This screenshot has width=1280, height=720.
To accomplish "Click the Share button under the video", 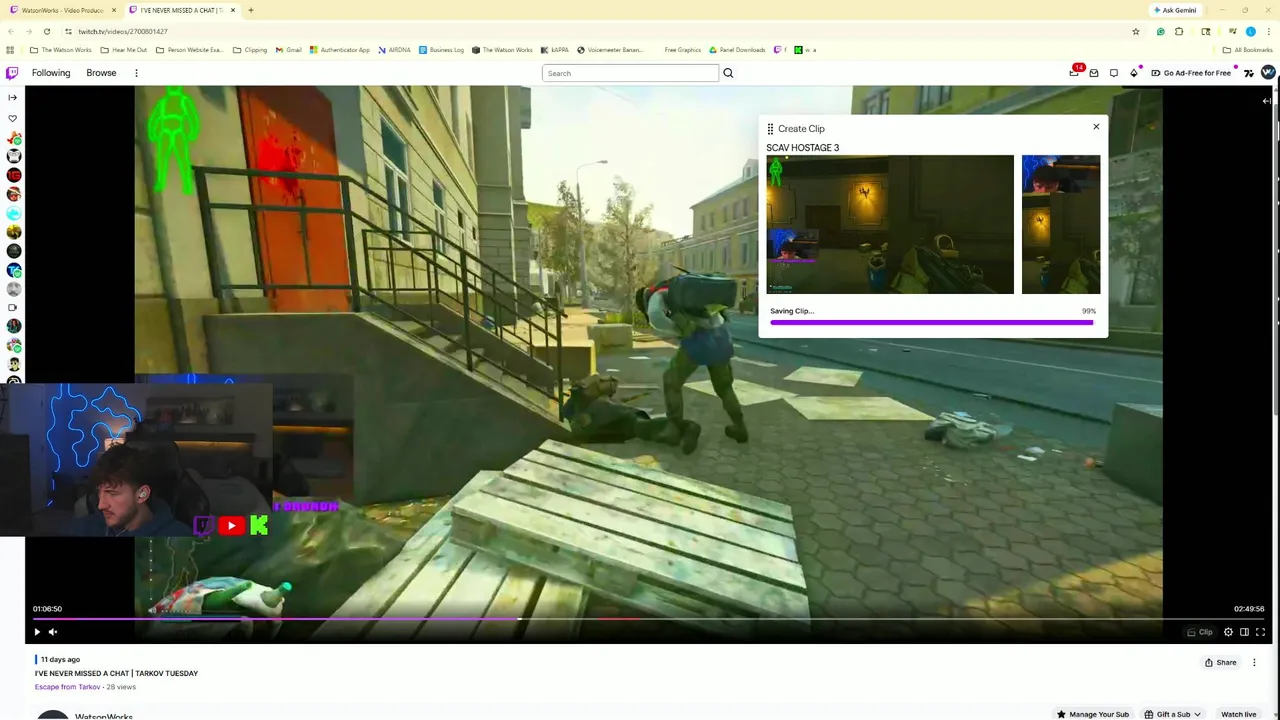I will click(1220, 662).
